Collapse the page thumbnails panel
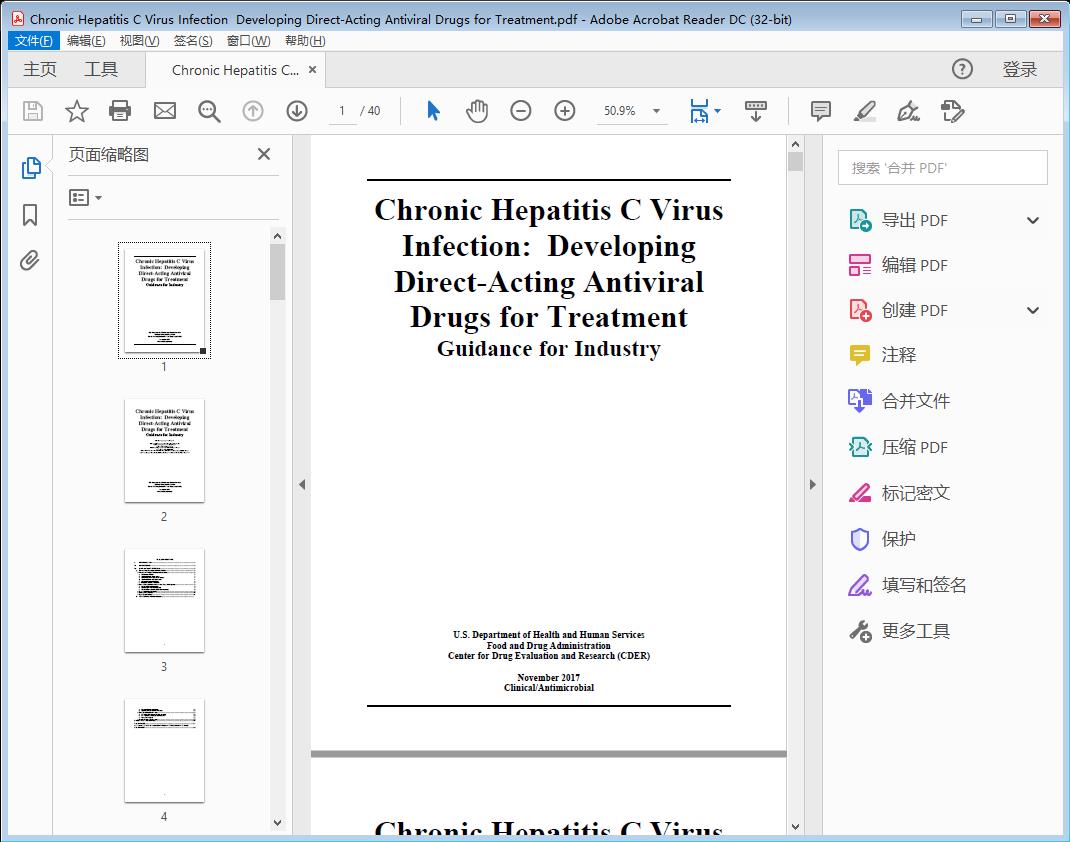This screenshot has width=1070, height=842. tap(263, 154)
